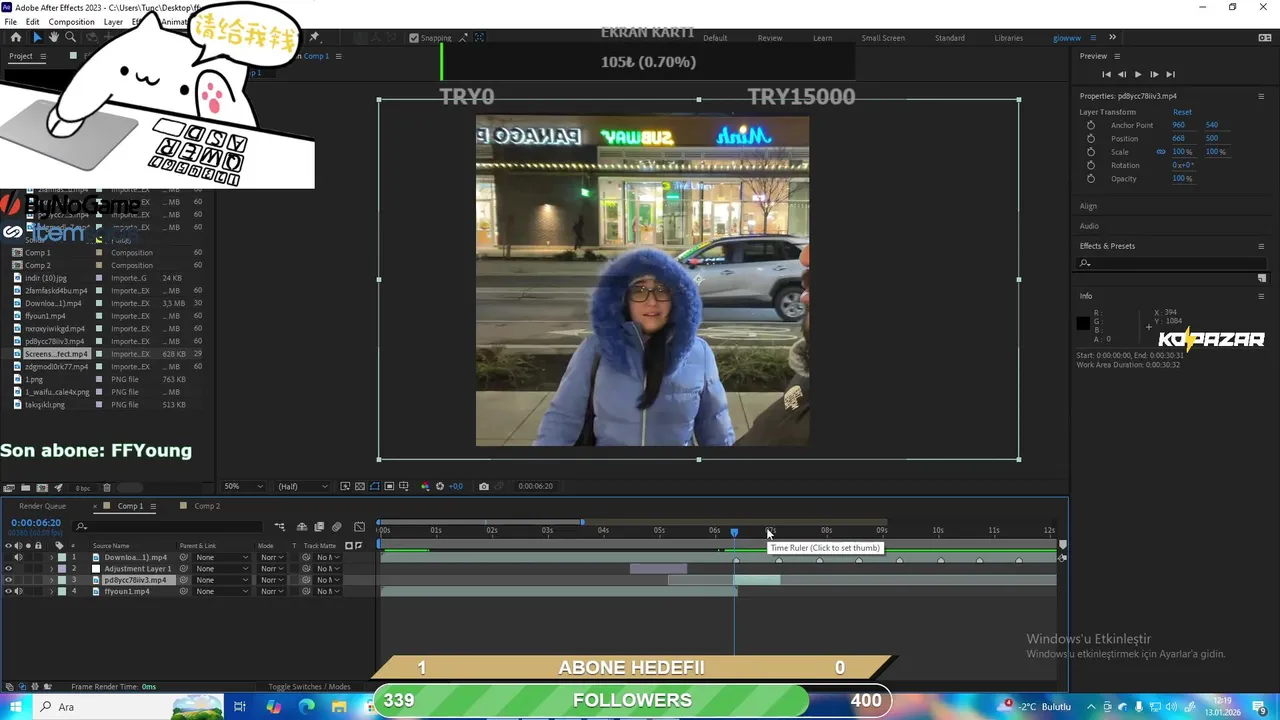Switch to the Comp 2 timeline tab
This screenshot has height=720, width=1280.
pos(206,506)
